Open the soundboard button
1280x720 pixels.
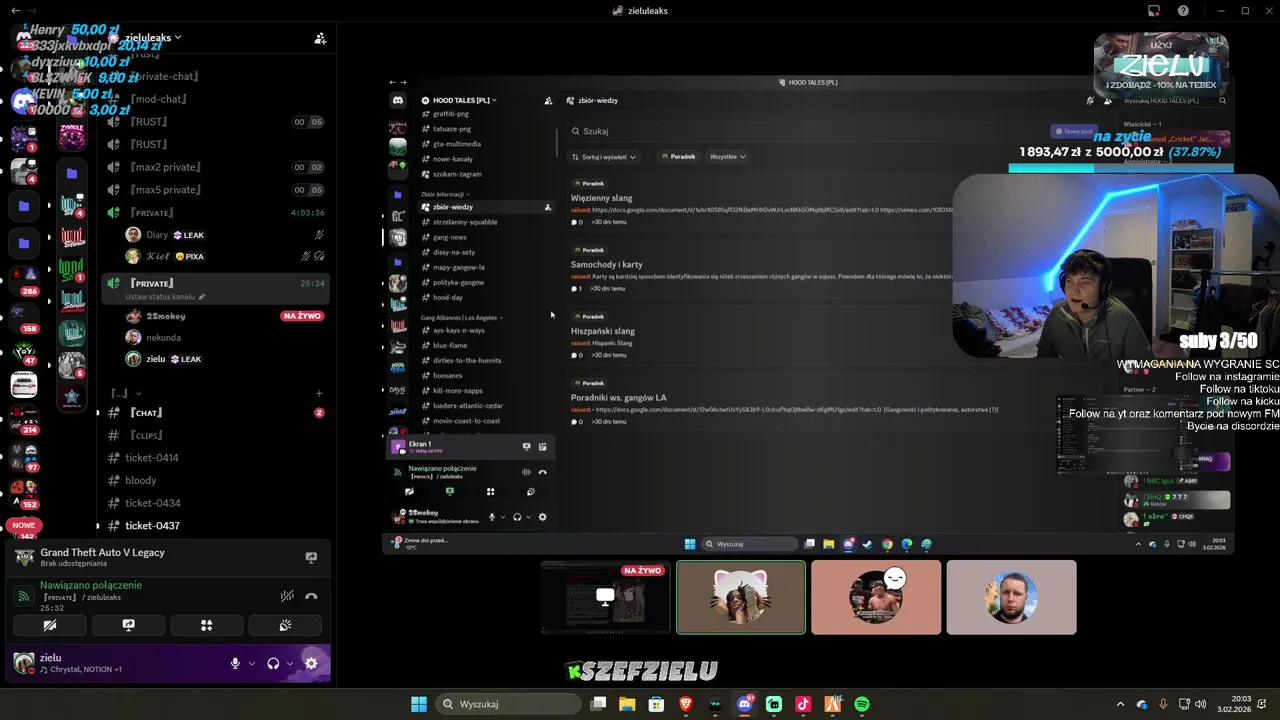285,625
